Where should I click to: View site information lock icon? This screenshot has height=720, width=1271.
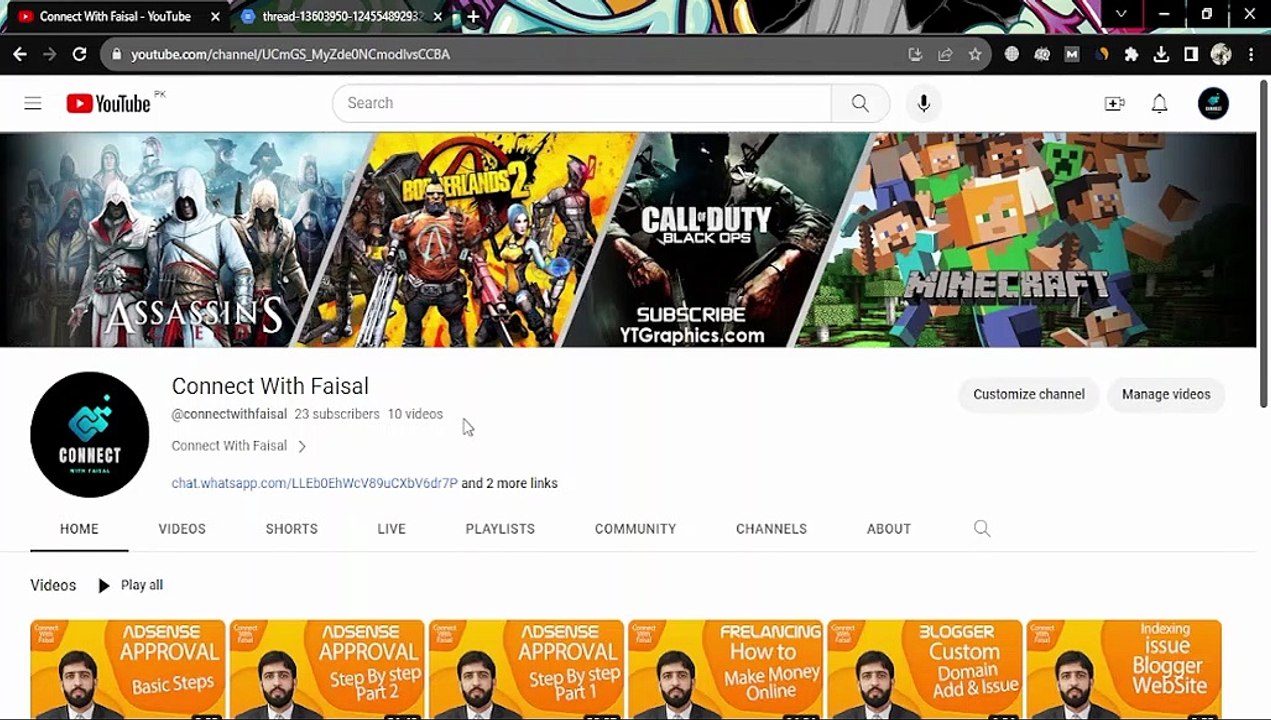point(115,54)
